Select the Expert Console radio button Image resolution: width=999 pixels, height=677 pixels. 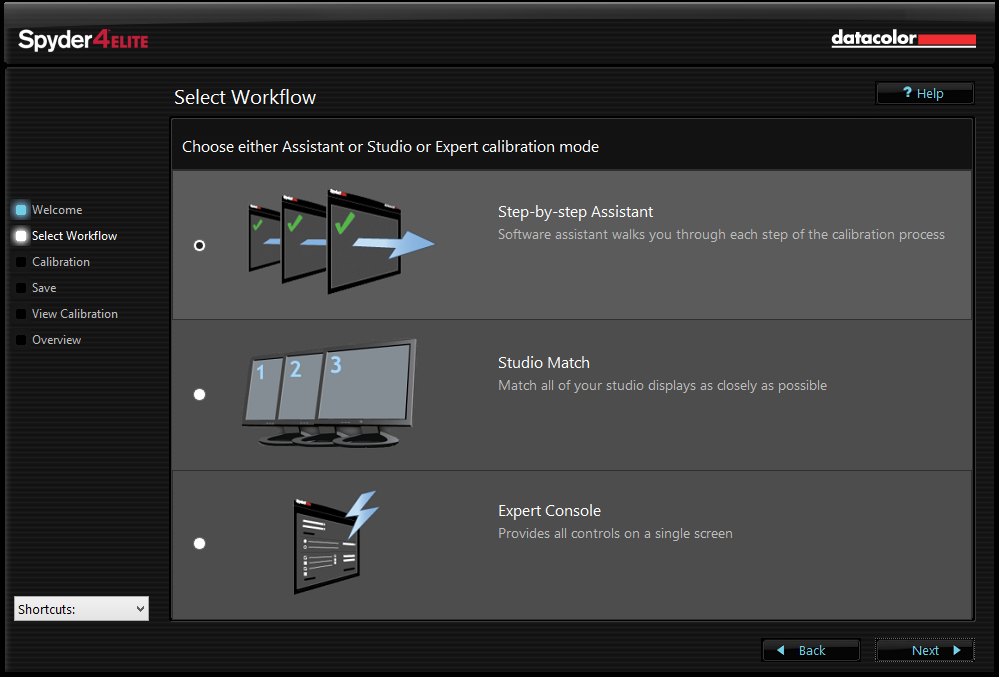(x=199, y=543)
